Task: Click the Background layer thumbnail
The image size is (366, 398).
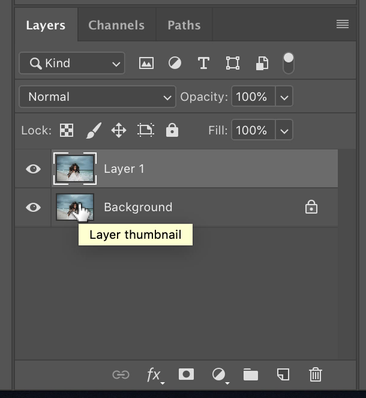Action: pyautogui.click(x=75, y=207)
